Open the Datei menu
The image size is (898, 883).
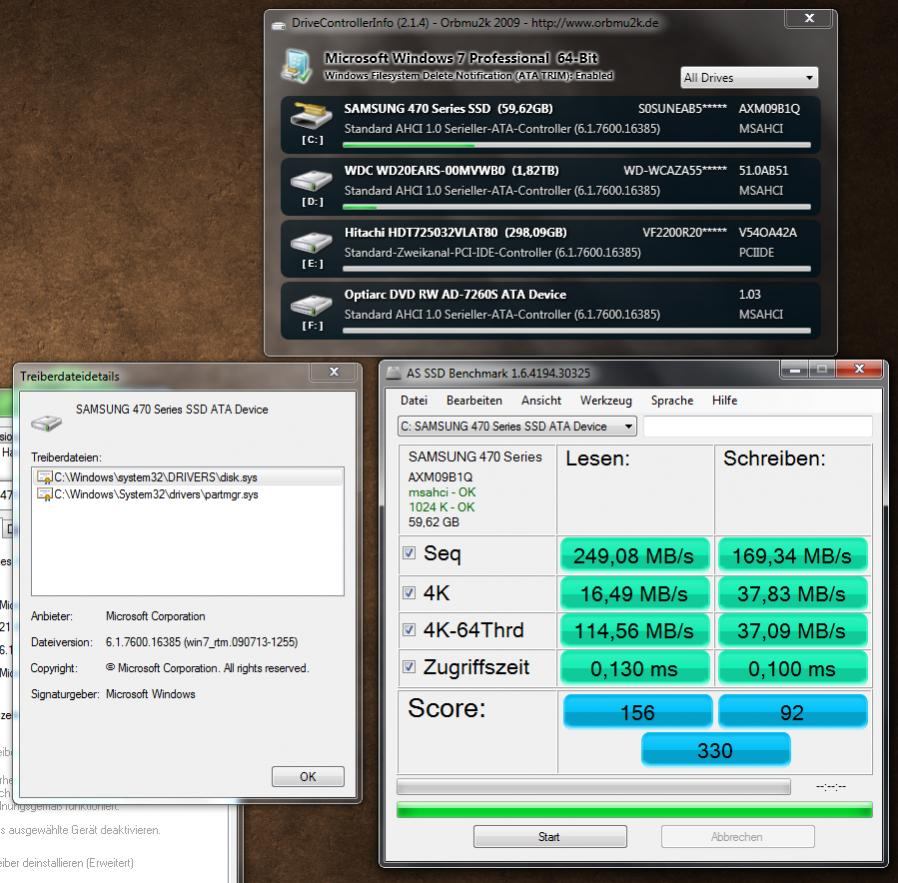pos(413,401)
